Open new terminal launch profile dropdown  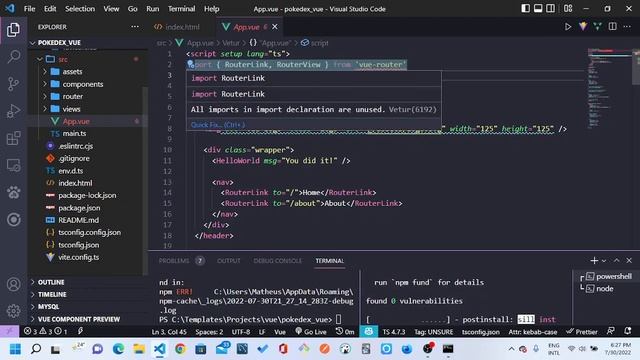pos(604,260)
